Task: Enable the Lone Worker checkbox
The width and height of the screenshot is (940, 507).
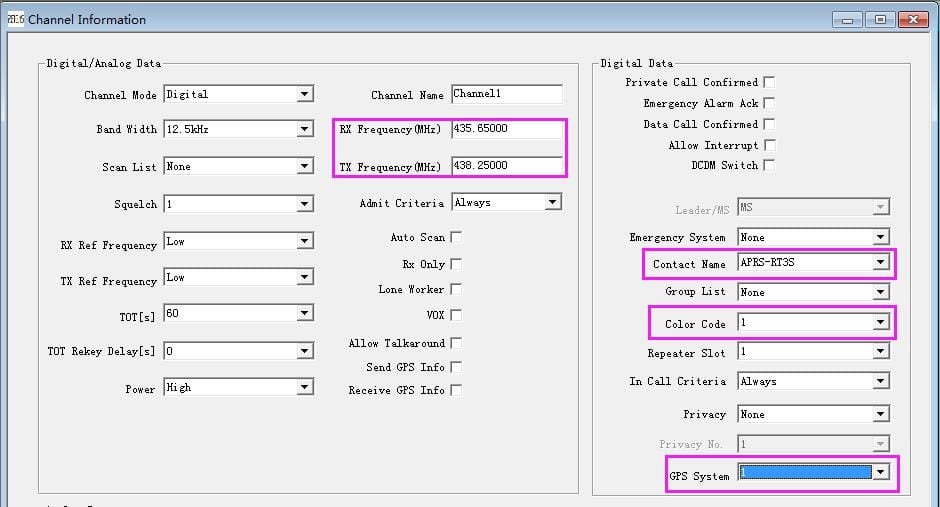Action: (456, 289)
